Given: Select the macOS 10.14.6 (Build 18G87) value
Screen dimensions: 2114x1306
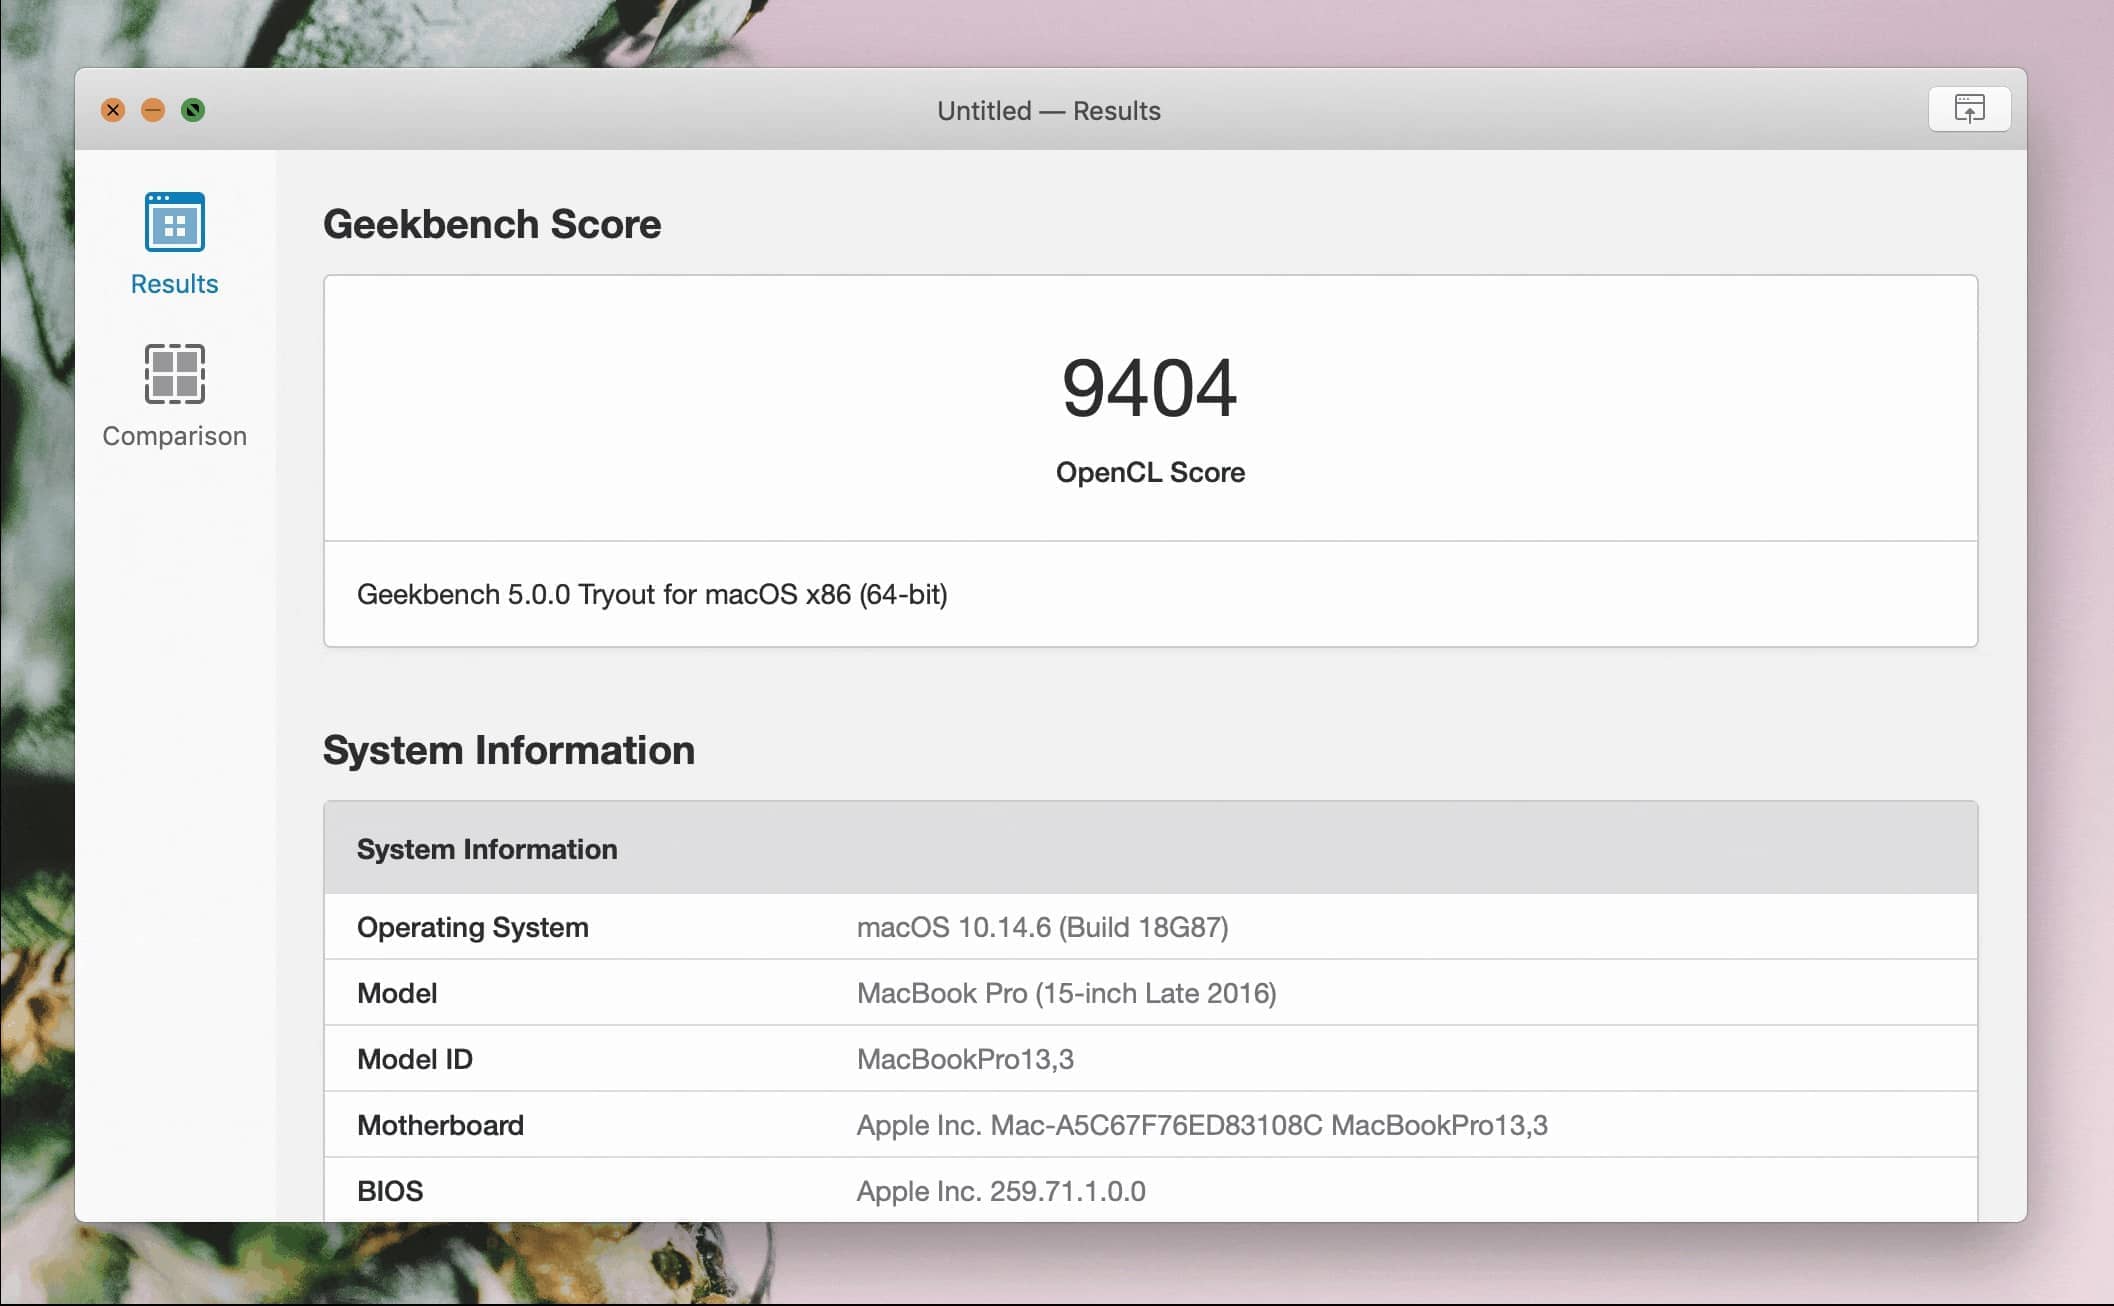Looking at the screenshot, I should 1043,927.
